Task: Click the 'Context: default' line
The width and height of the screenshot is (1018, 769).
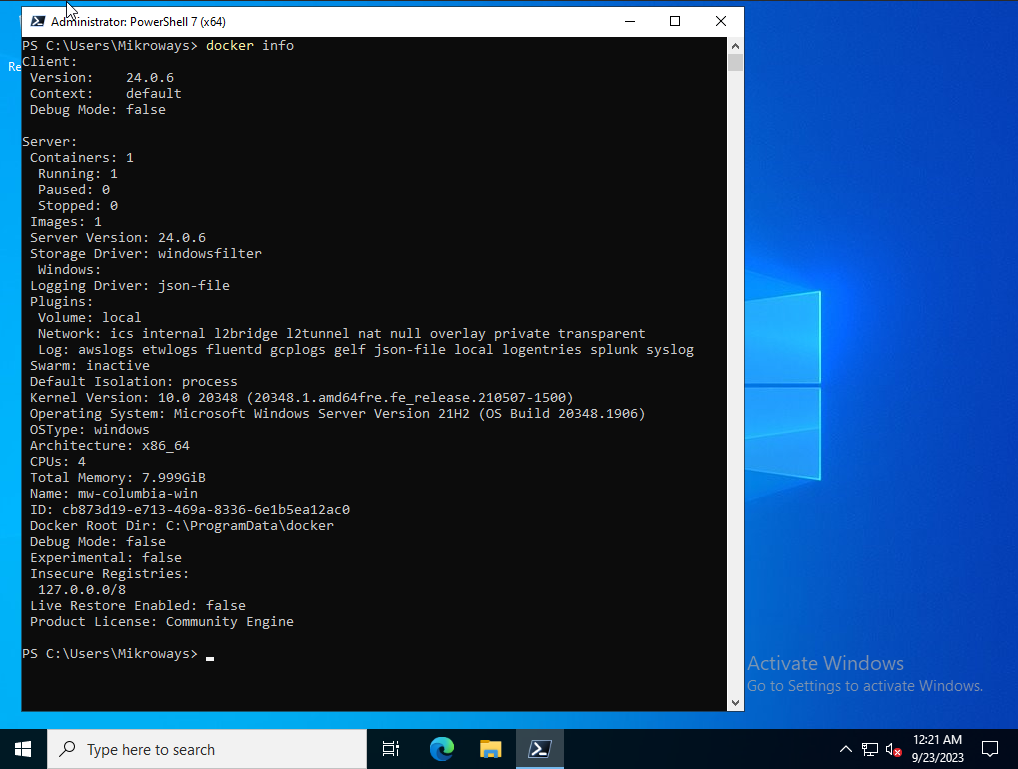Action: pos(106,94)
